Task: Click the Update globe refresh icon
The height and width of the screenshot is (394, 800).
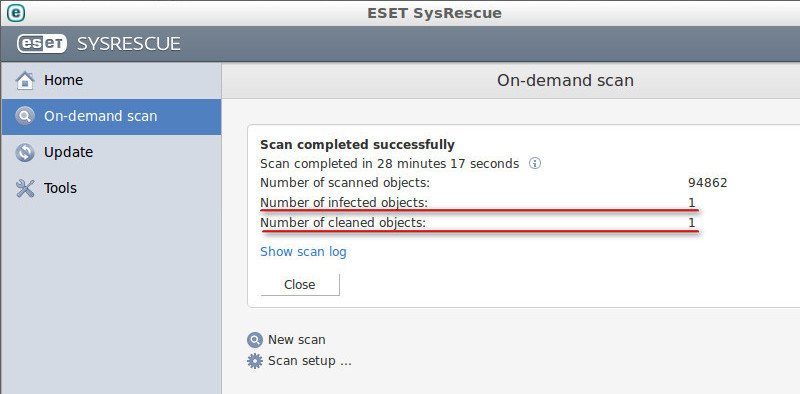Action: pyautogui.click(x=24, y=152)
